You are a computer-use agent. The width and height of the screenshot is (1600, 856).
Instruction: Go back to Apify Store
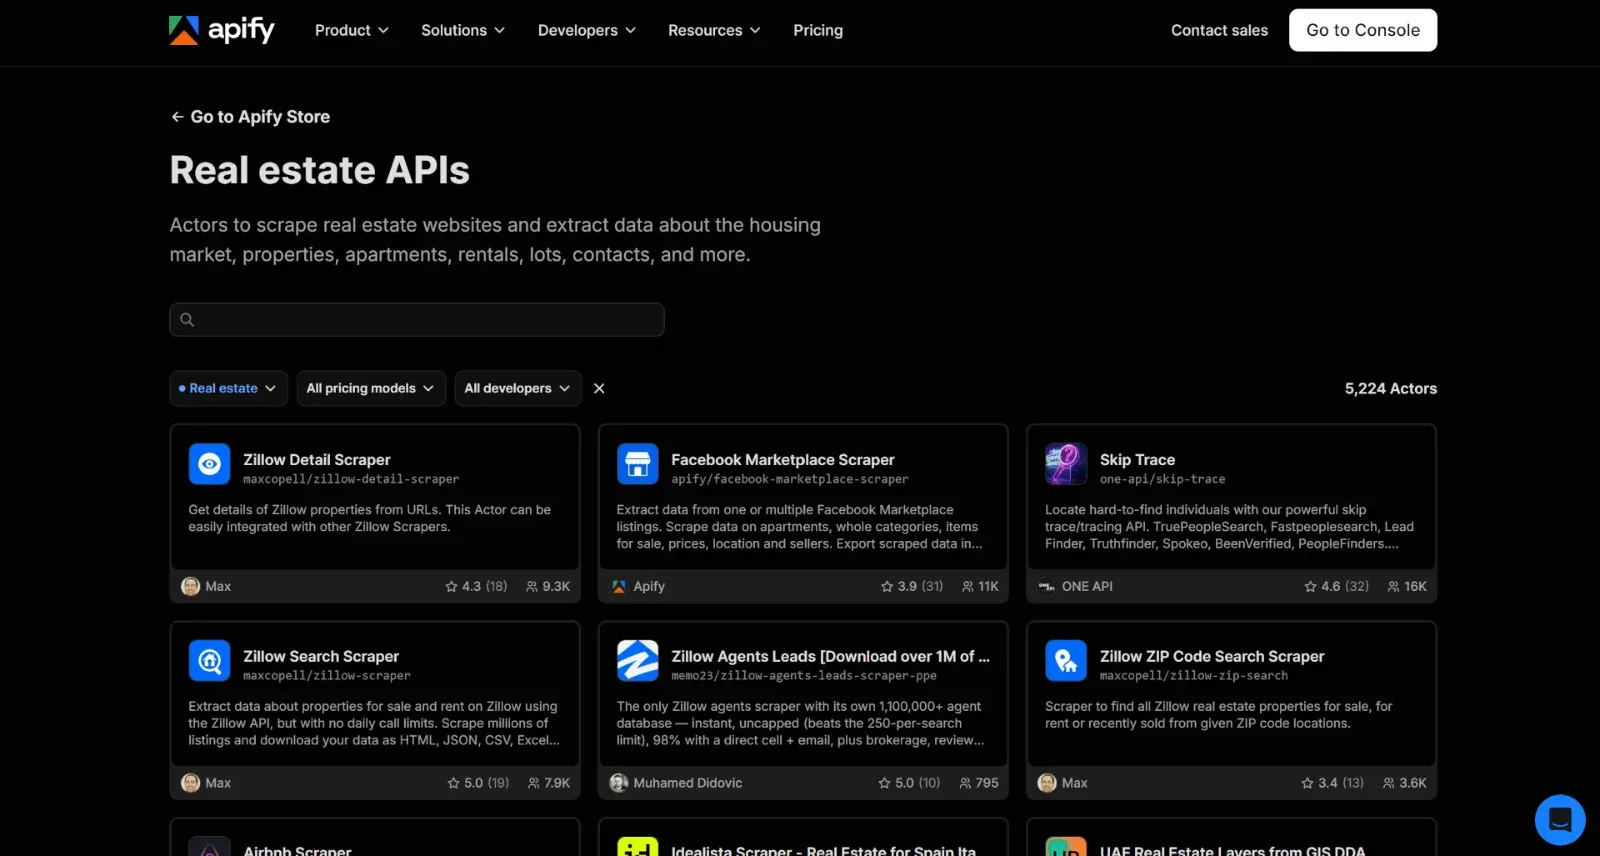[250, 117]
